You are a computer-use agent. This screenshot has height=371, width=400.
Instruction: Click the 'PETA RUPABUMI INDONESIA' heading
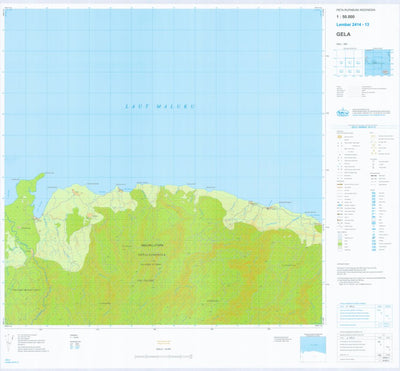pyautogui.click(x=355, y=10)
